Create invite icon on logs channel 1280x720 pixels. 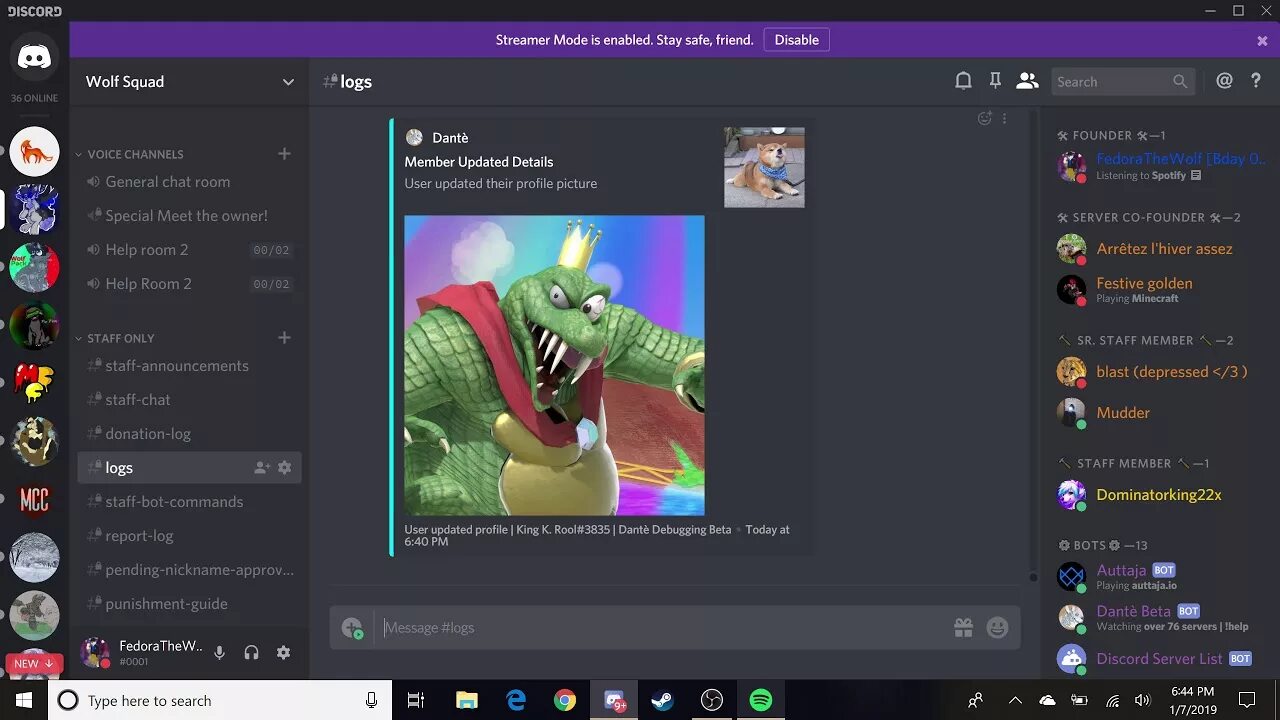[x=262, y=467]
